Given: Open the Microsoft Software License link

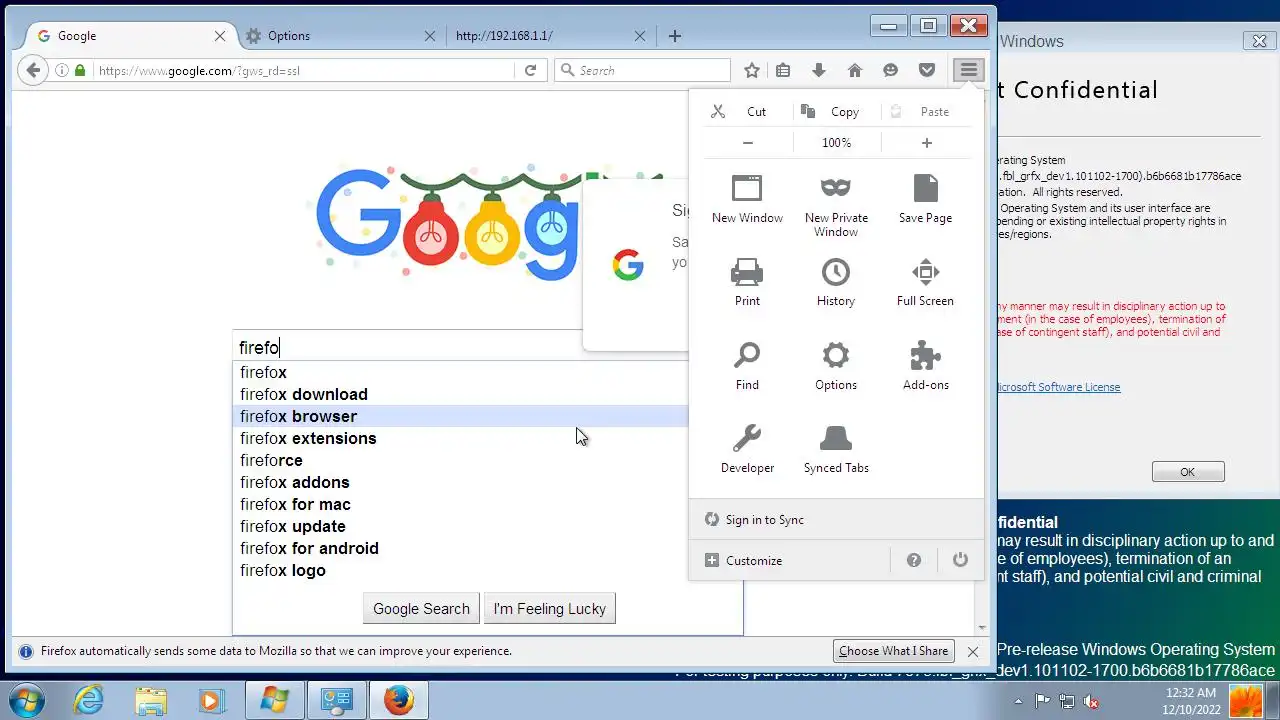Looking at the screenshot, I should click(x=1058, y=387).
